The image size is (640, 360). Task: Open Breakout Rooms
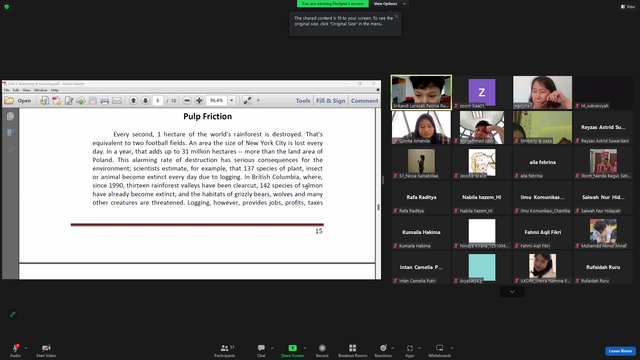353,350
